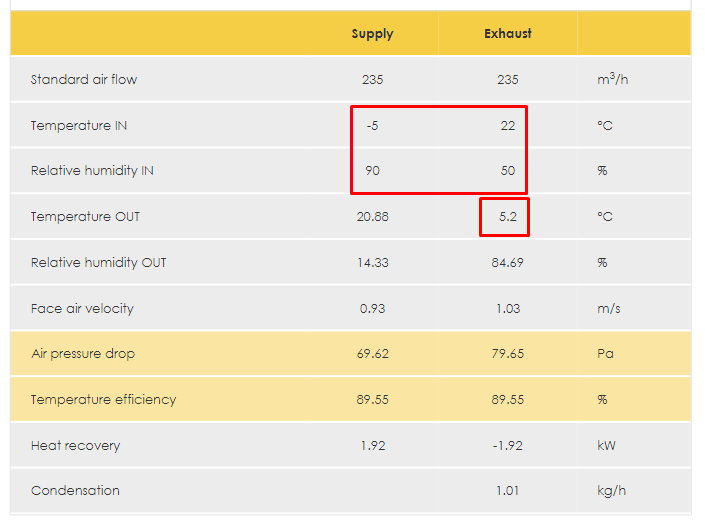
Task: Click the humidity OUT value 84.69
Action: 508,263
